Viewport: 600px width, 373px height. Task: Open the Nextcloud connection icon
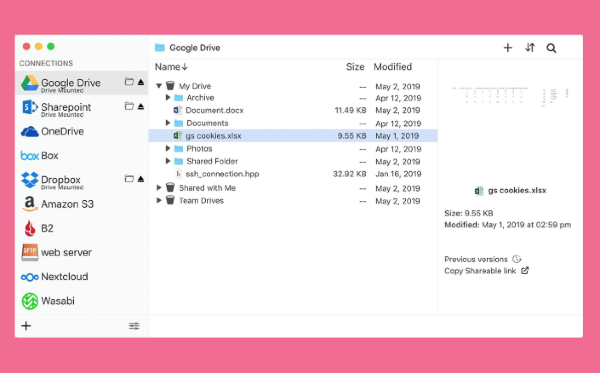point(29,277)
